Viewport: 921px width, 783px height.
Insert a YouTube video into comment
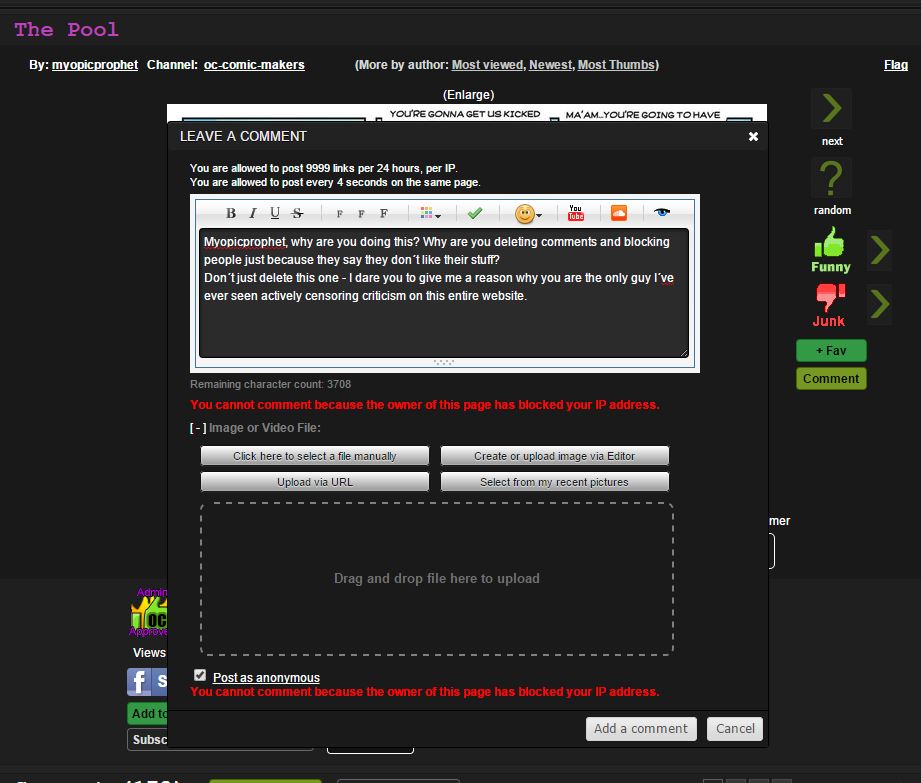click(576, 213)
